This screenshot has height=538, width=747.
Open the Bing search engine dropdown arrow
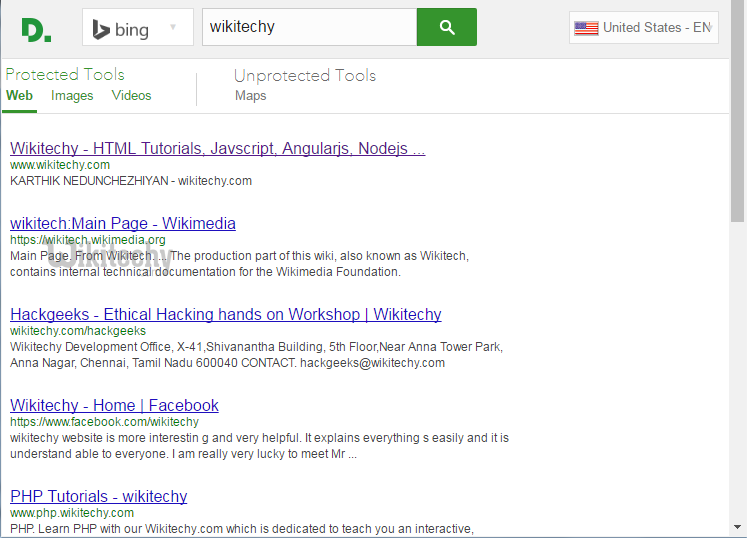point(174,28)
